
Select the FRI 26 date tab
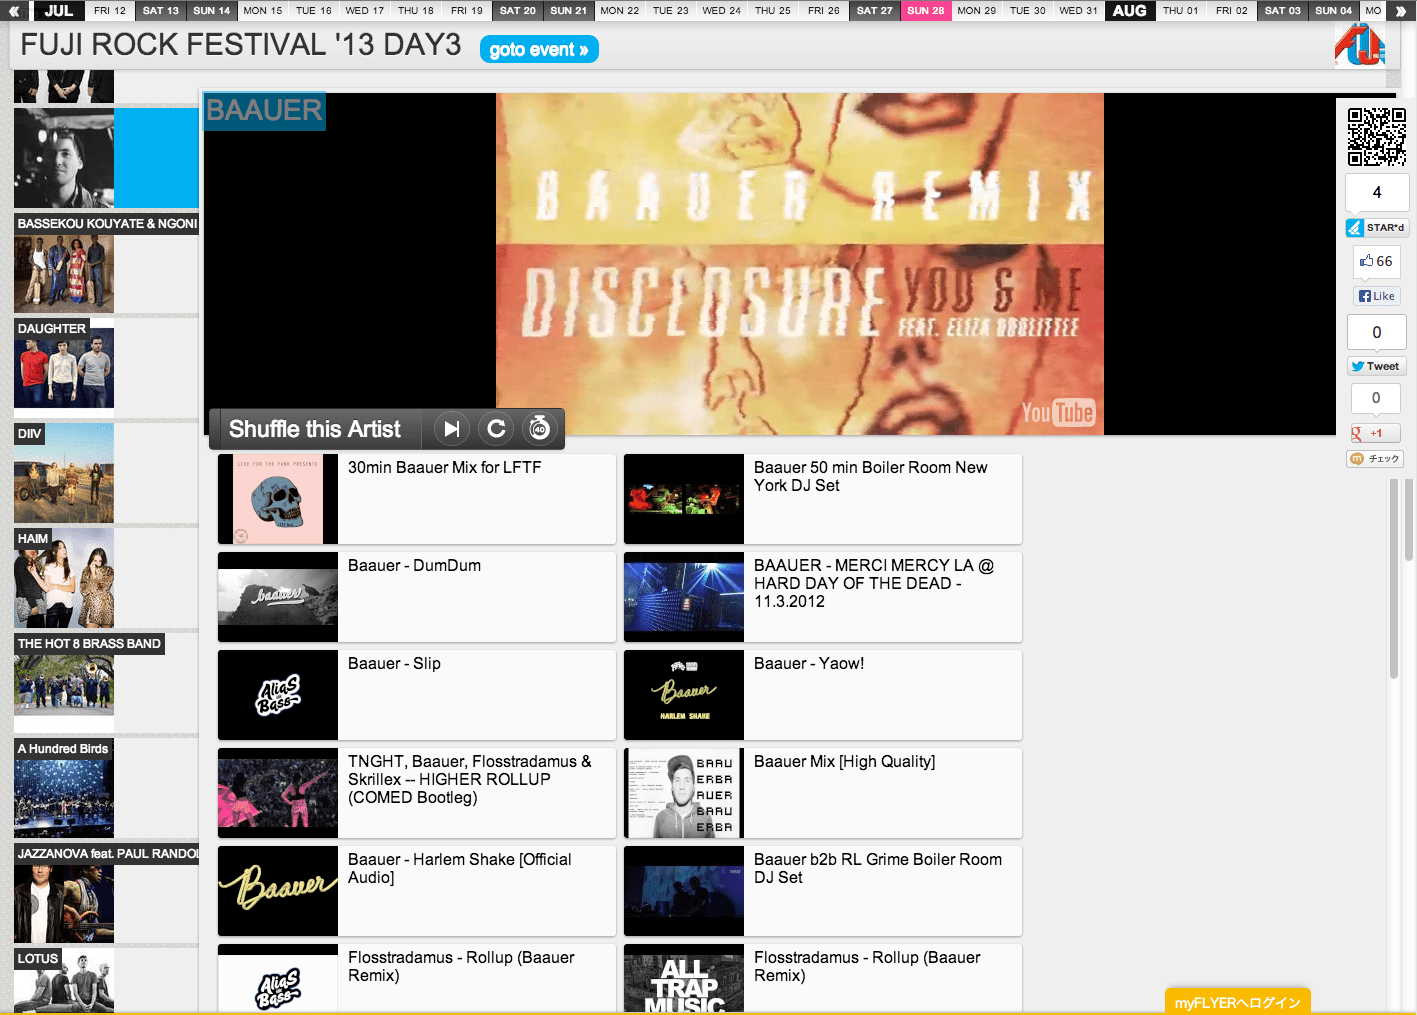coord(824,11)
